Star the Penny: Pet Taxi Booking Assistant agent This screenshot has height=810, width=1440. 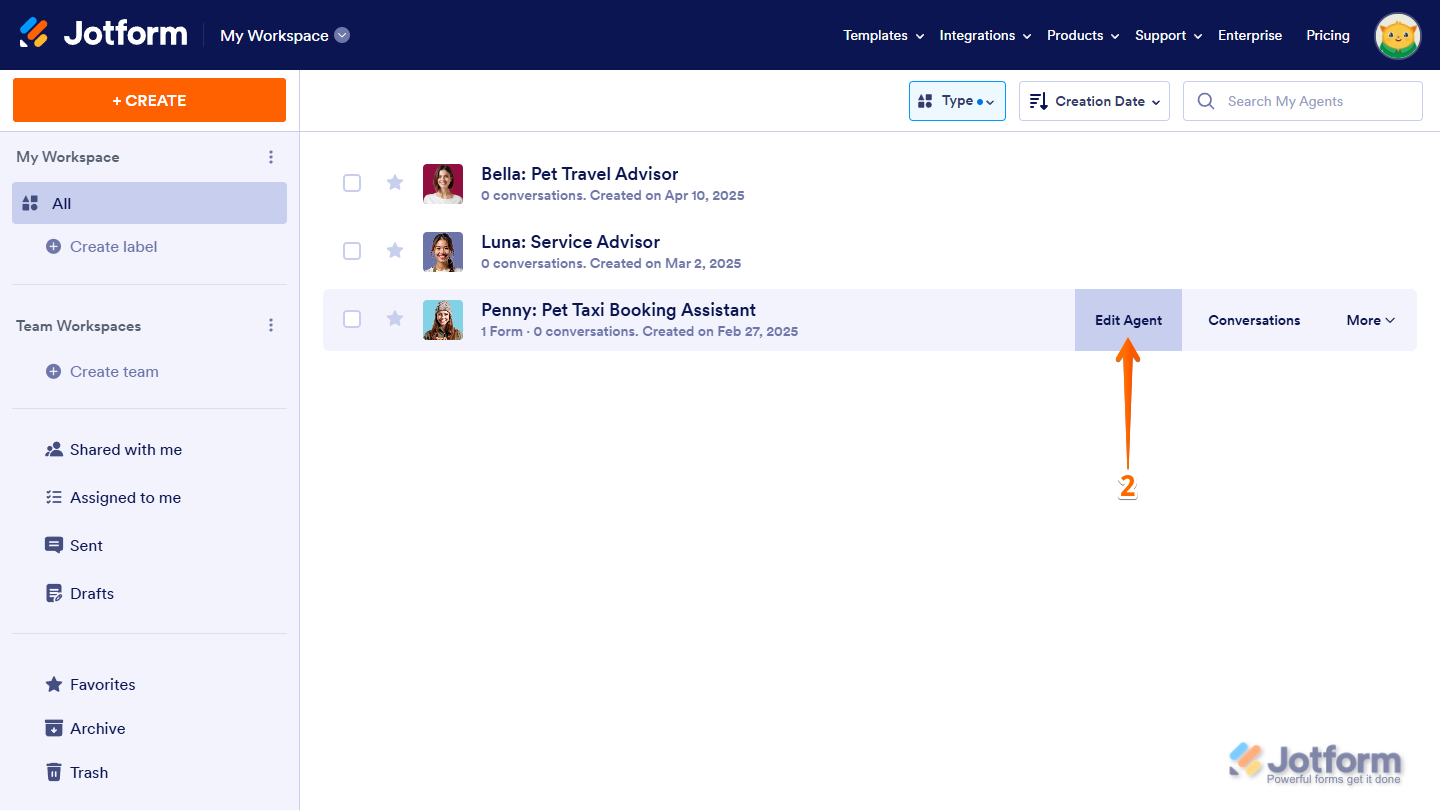pyautogui.click(x=395, y=318)
